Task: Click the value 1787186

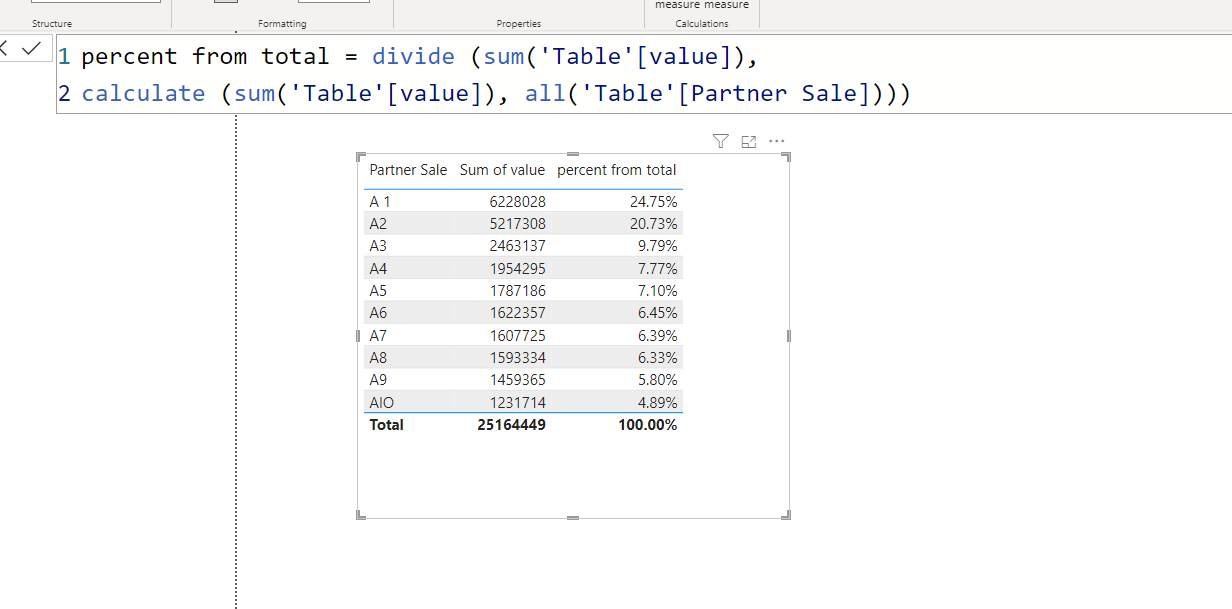Action: 517,291
